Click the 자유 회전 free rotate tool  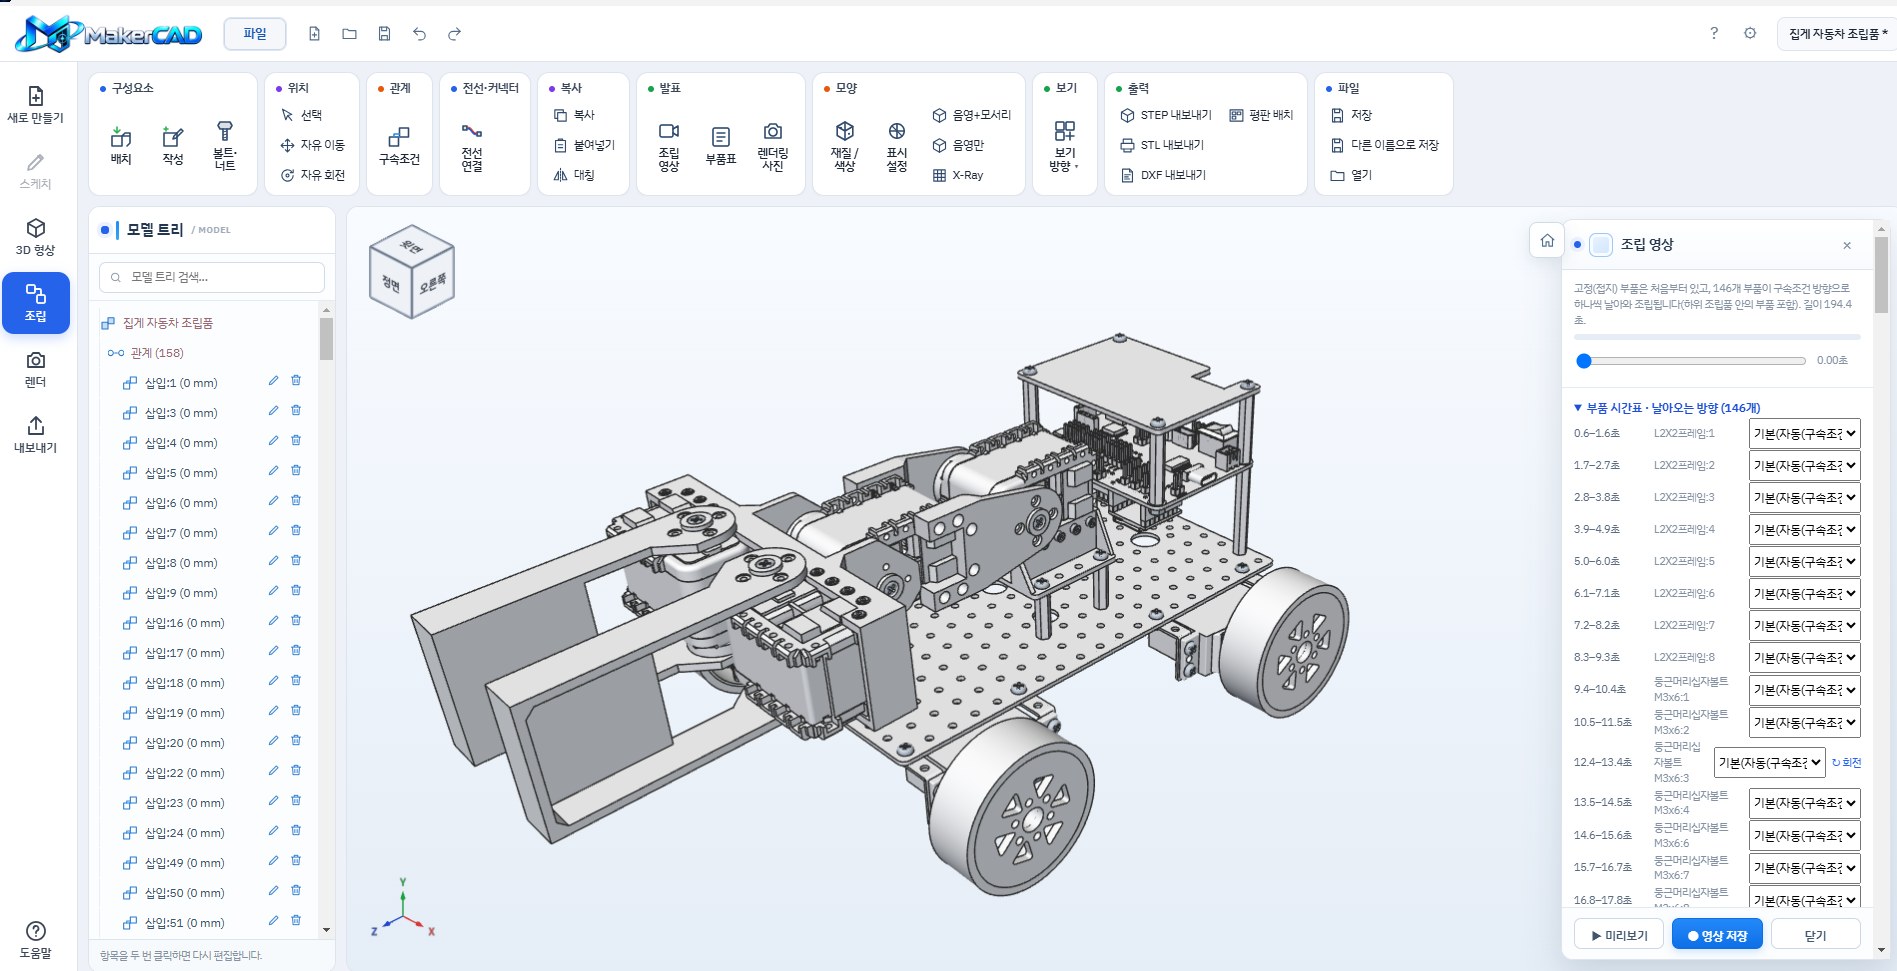pyautogui.click(x=313, y=175)
